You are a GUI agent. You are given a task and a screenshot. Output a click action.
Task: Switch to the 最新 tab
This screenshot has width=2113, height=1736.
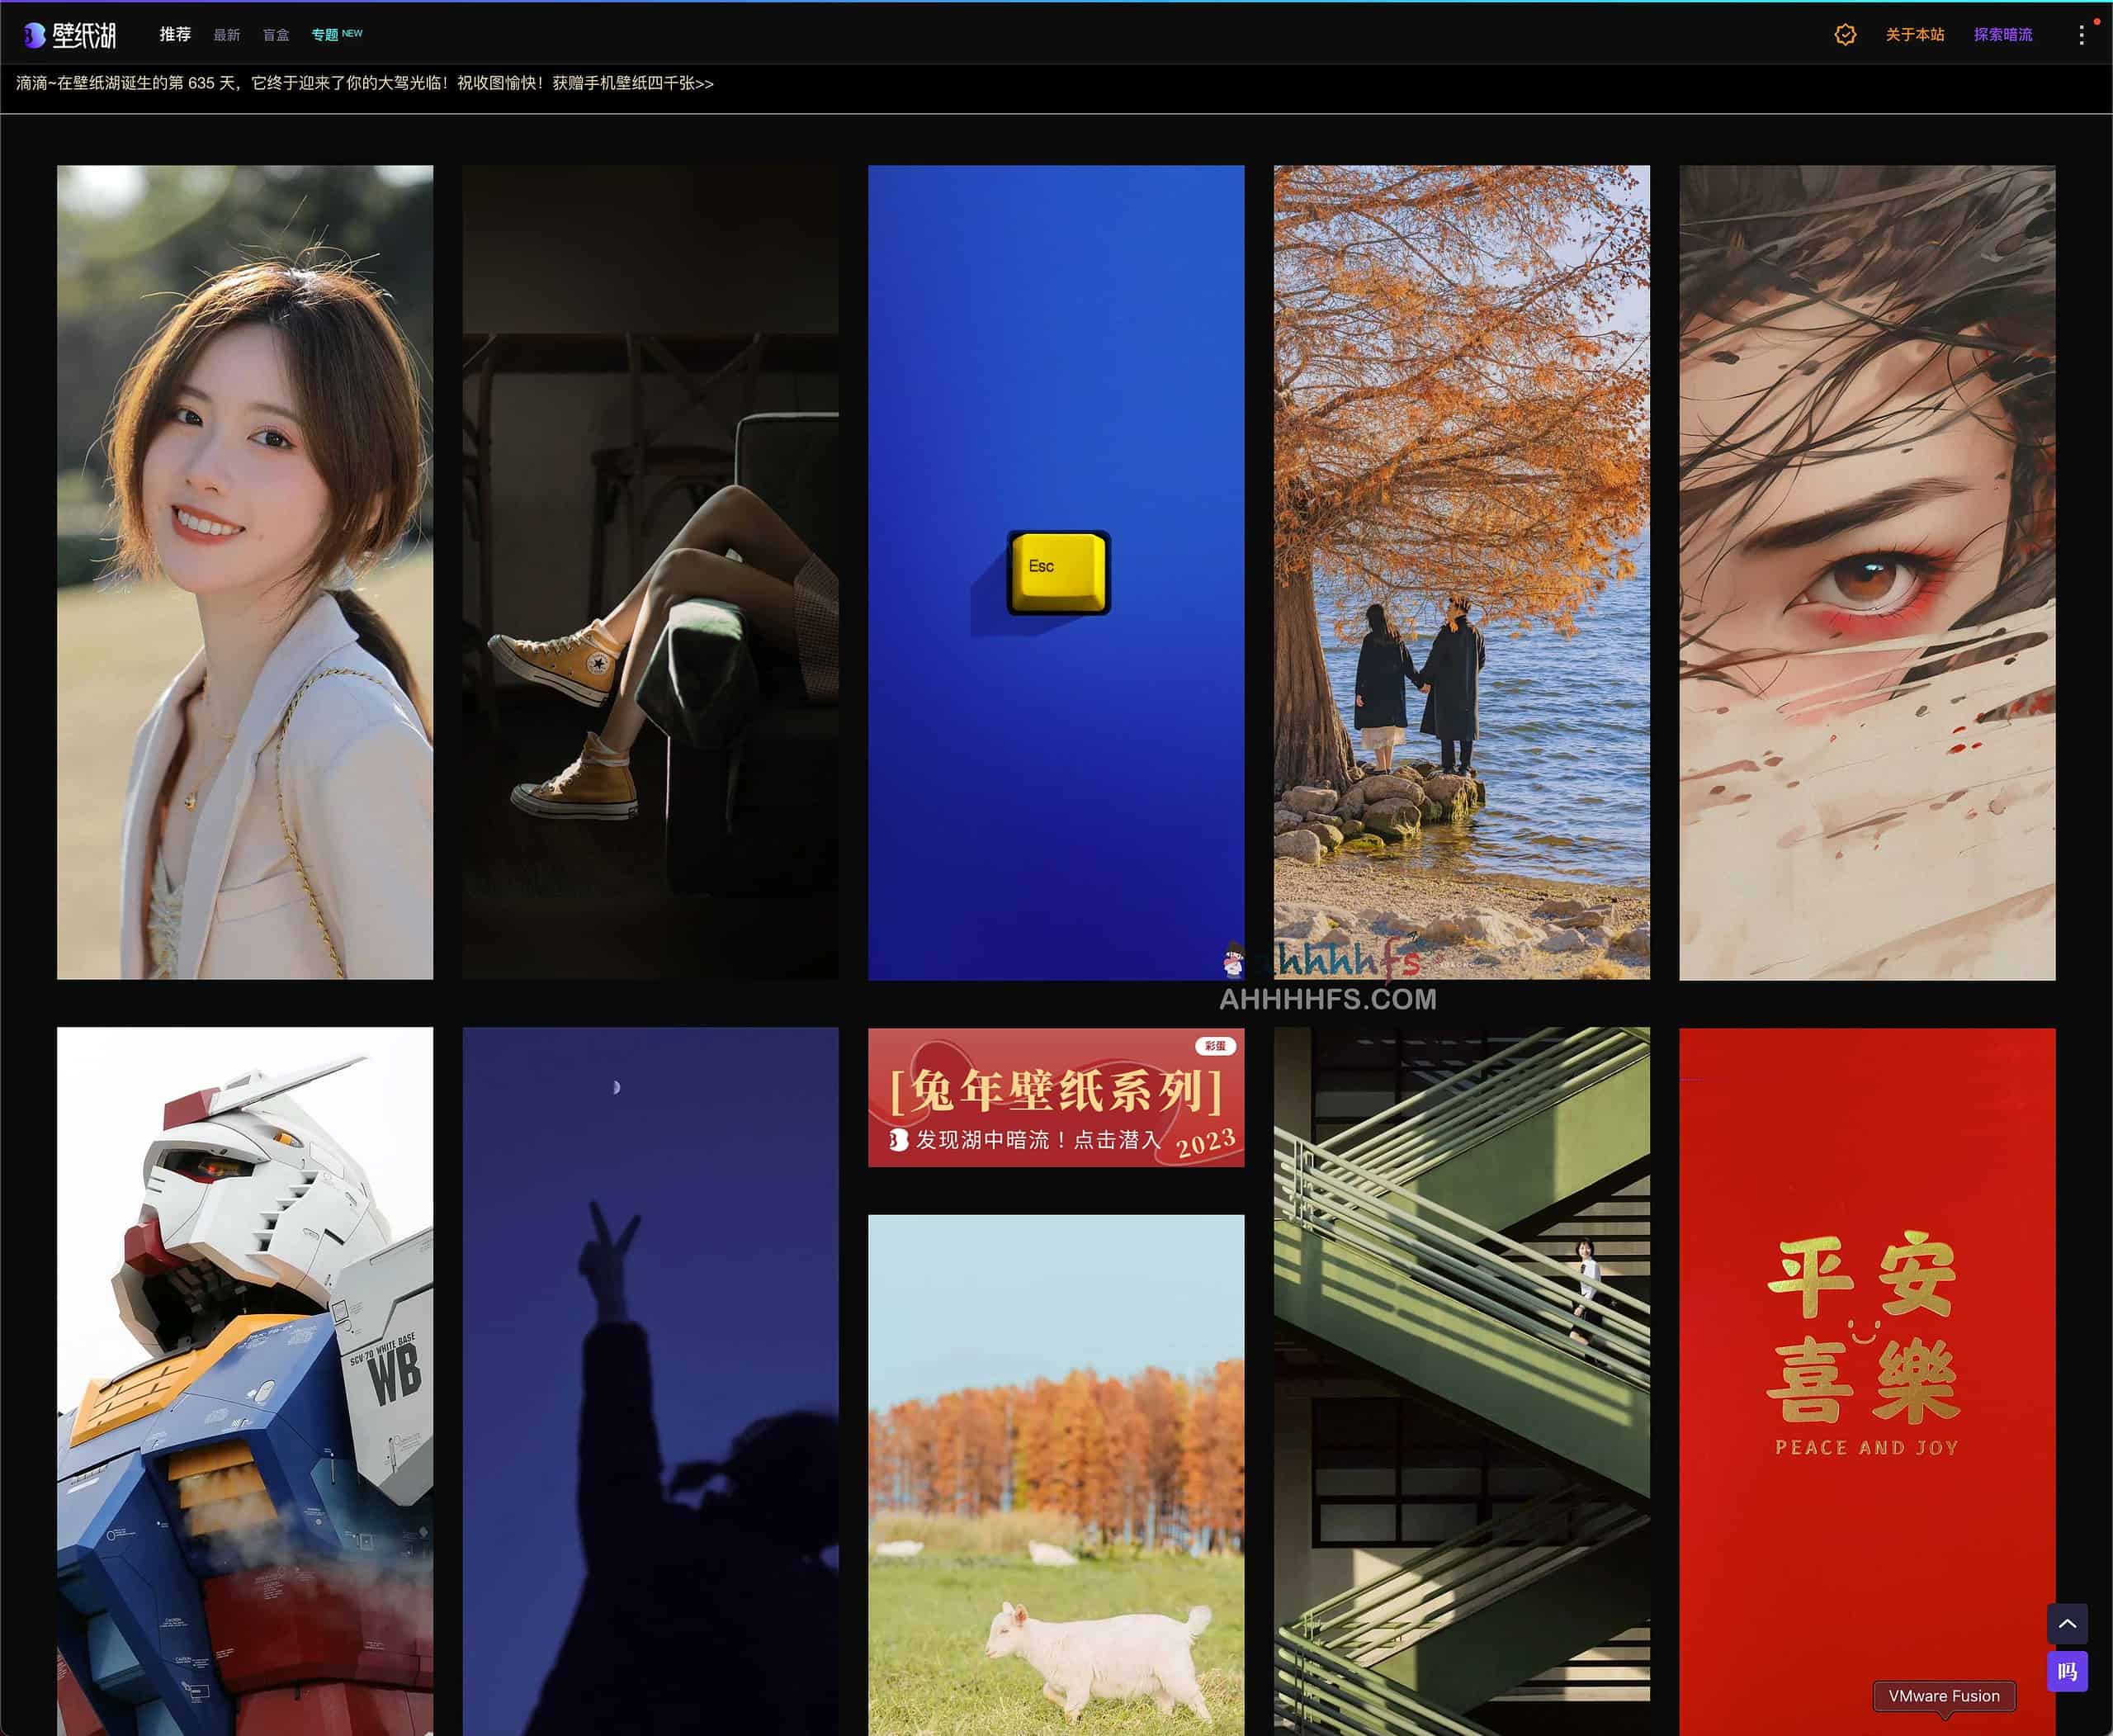[x=227, y=35]
